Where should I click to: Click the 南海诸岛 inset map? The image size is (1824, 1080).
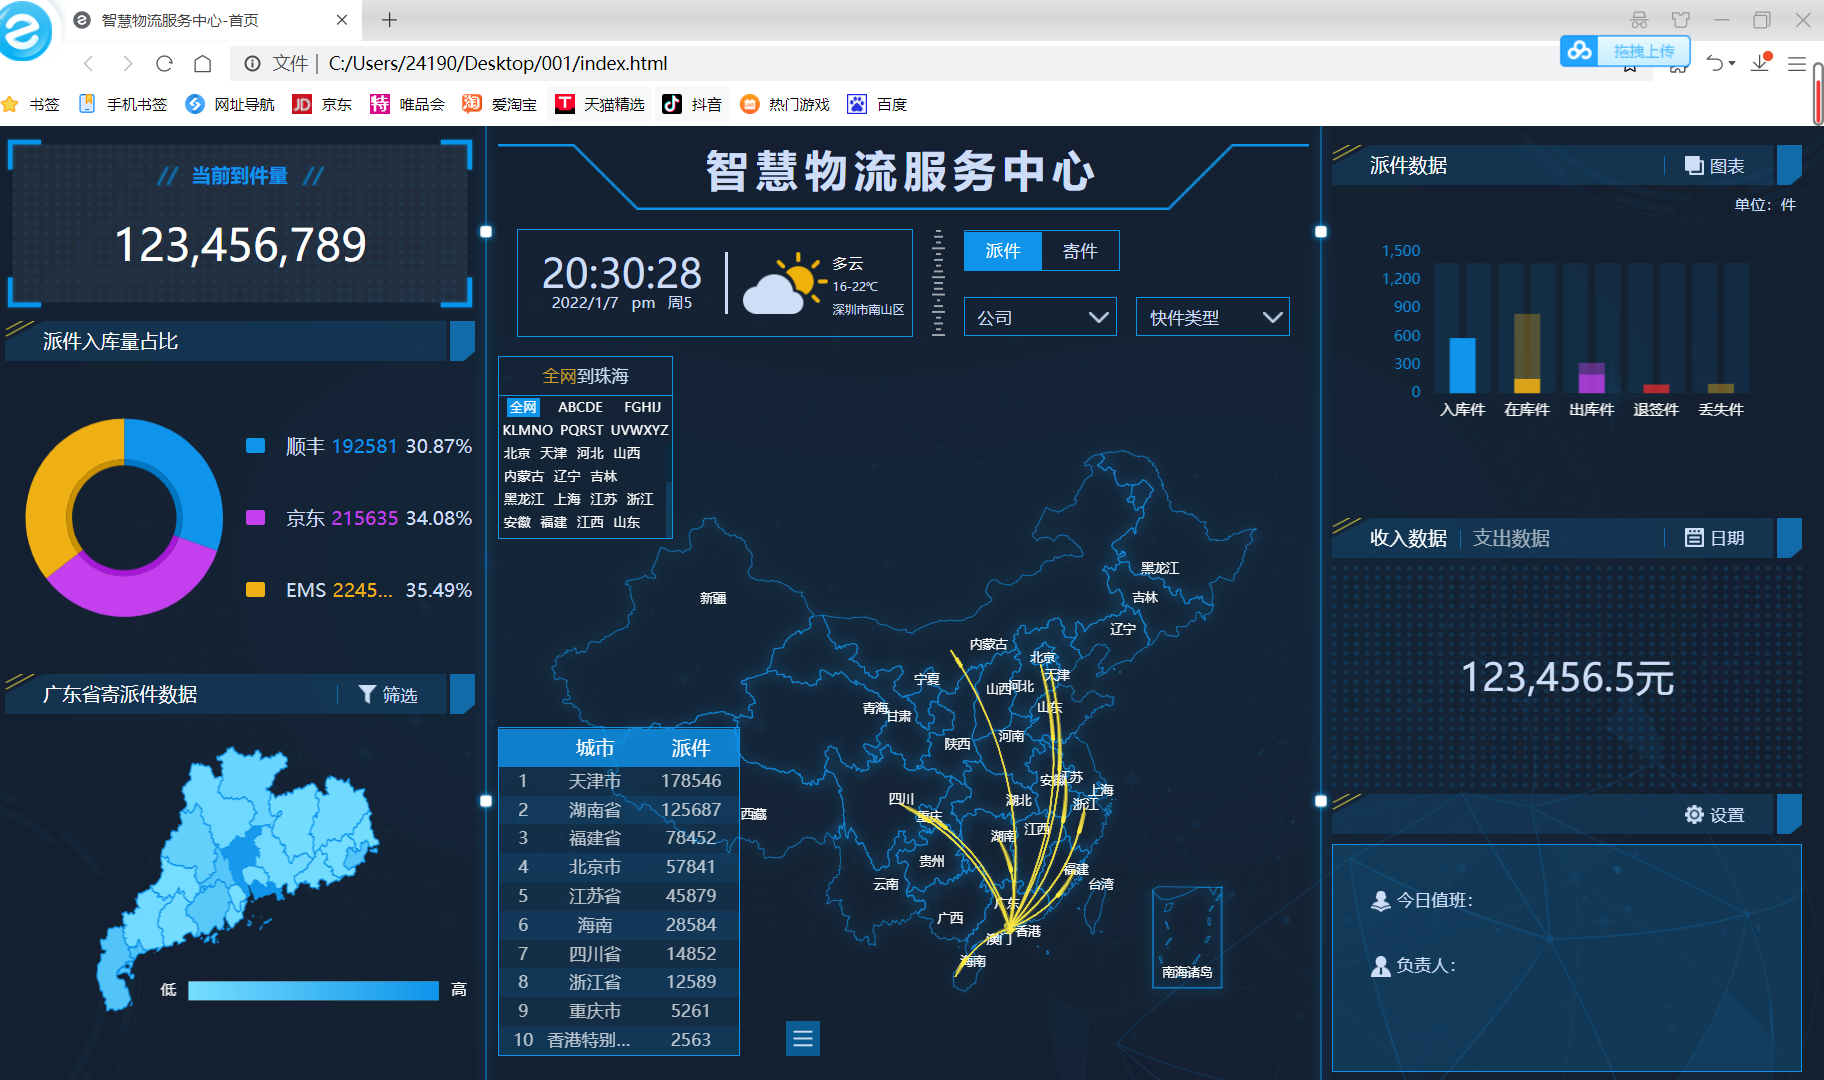coord(1187,937)
